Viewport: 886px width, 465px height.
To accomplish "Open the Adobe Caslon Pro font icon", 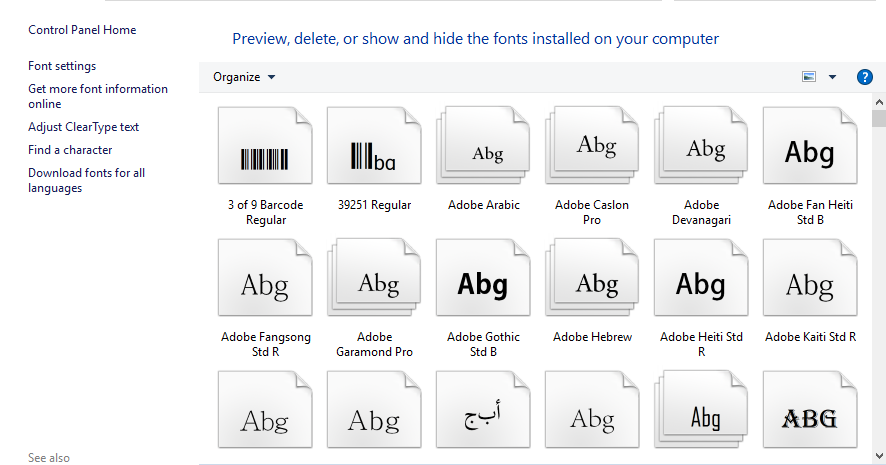I will coord(592,145).
